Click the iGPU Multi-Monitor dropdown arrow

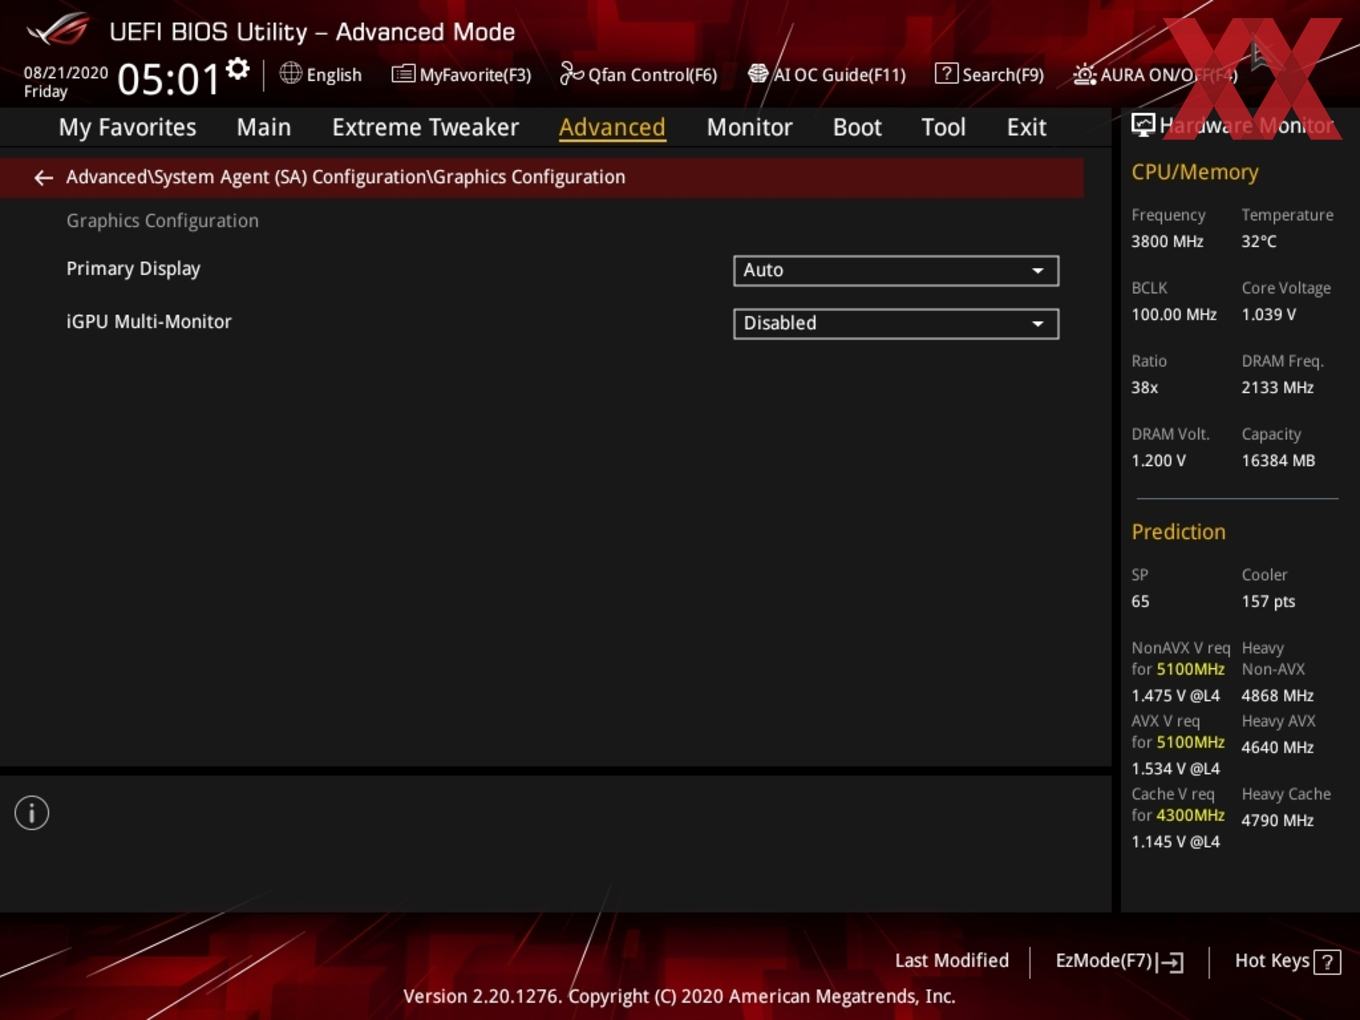pos(1038,324)
